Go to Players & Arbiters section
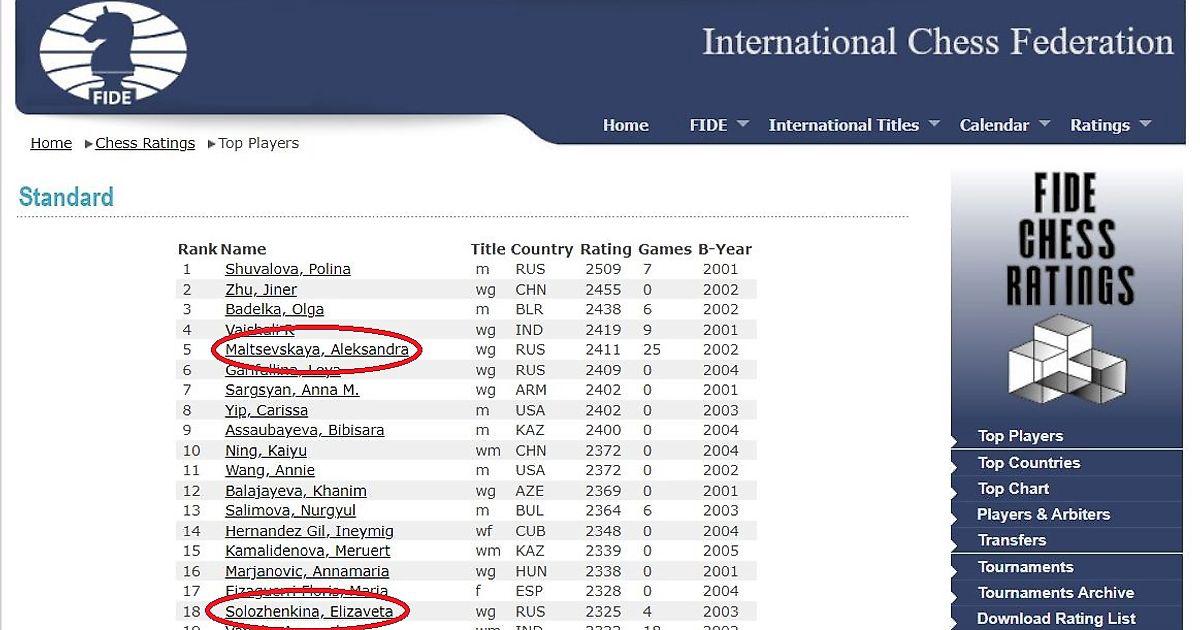This screenshot has height=630, width=1200. (1043, 514)
